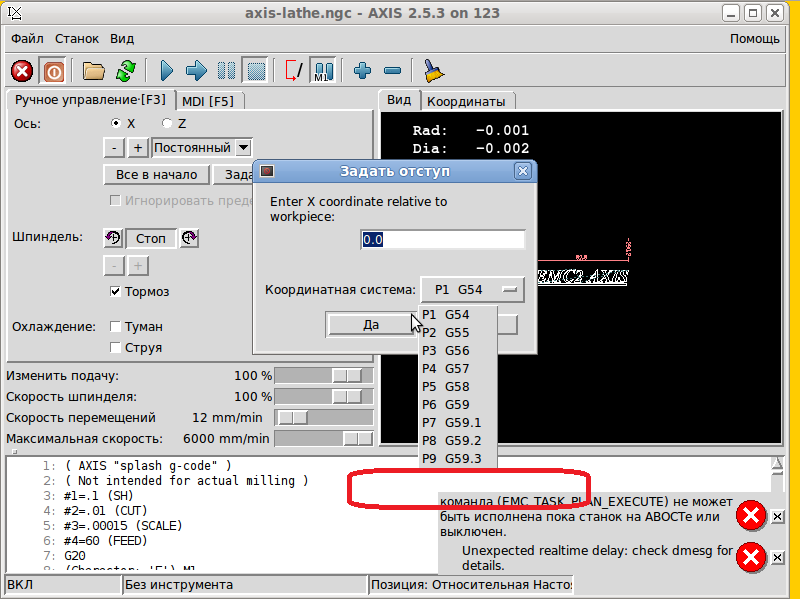Toggle the Emergency Stop red X button
The image size is (800, 600).
click(x=21, y=71)
